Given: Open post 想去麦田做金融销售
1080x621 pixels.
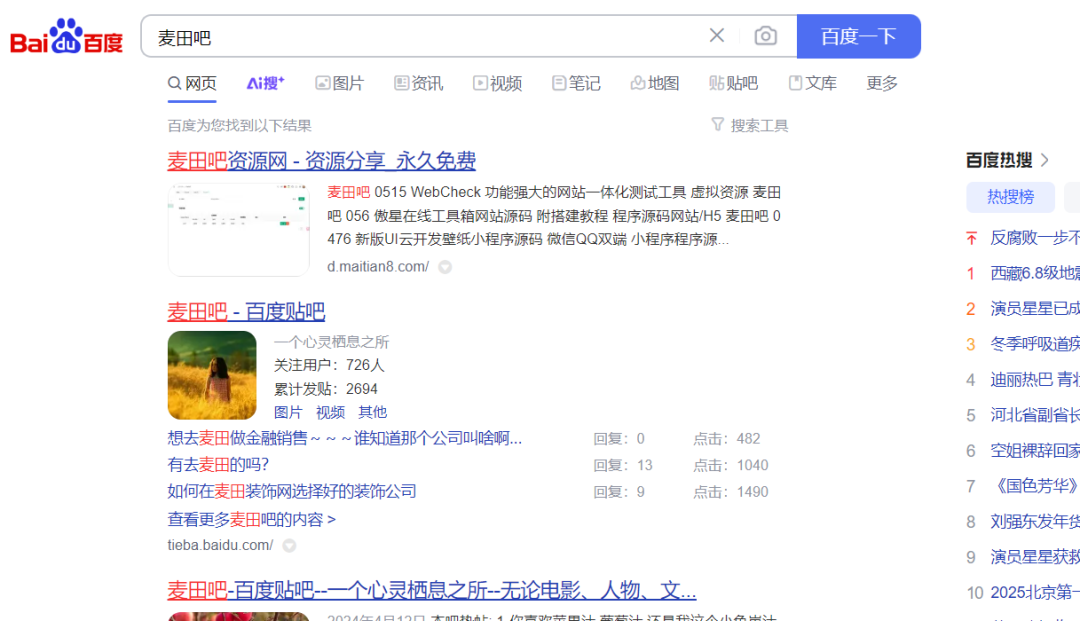Looking at the screenshot, I should (344, 439).
